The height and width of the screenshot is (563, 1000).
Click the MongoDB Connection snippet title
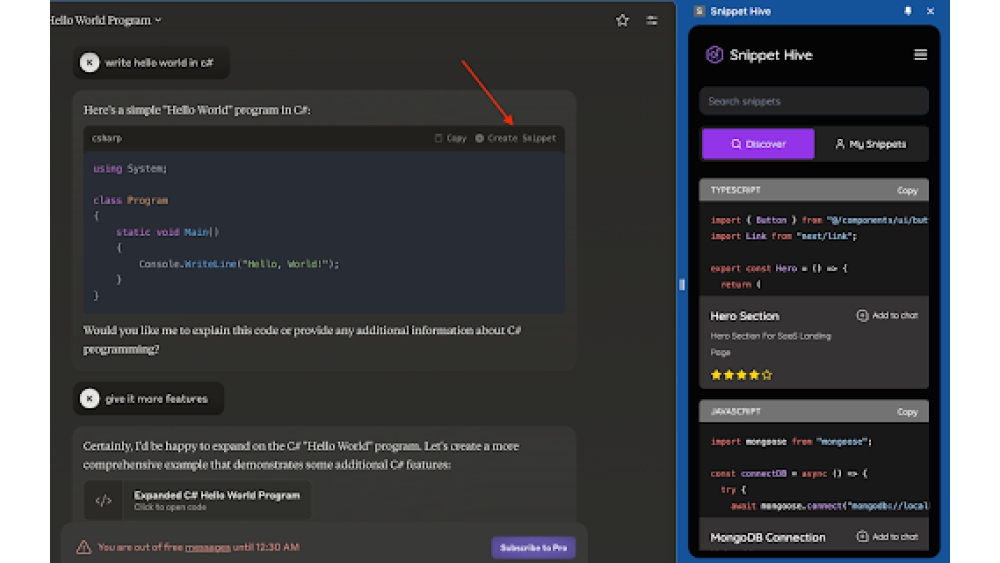click(768, 537)
